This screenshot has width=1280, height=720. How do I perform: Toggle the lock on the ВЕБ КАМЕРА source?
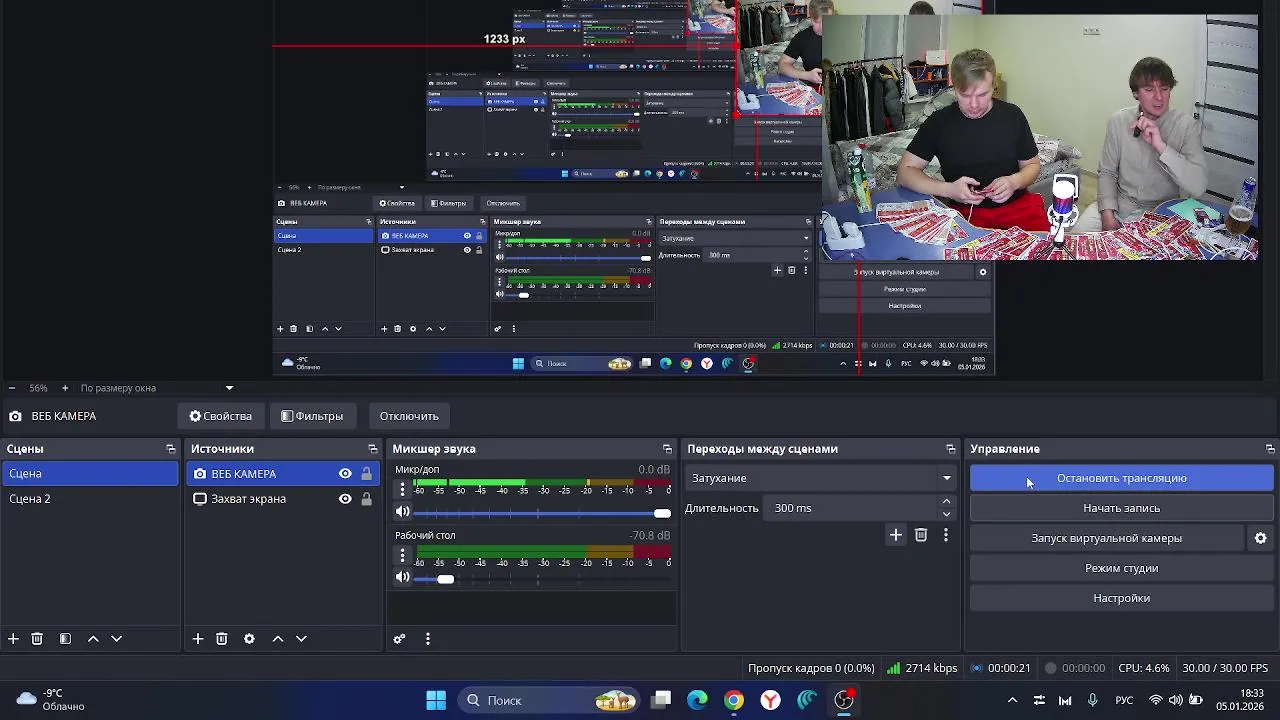[x=367, y=474]
